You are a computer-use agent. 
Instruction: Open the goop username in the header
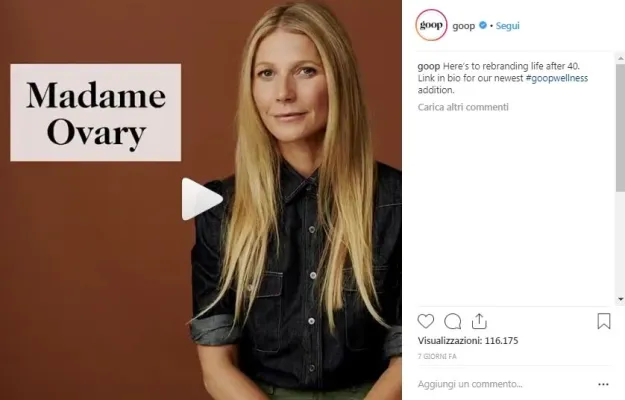point(464,26)
